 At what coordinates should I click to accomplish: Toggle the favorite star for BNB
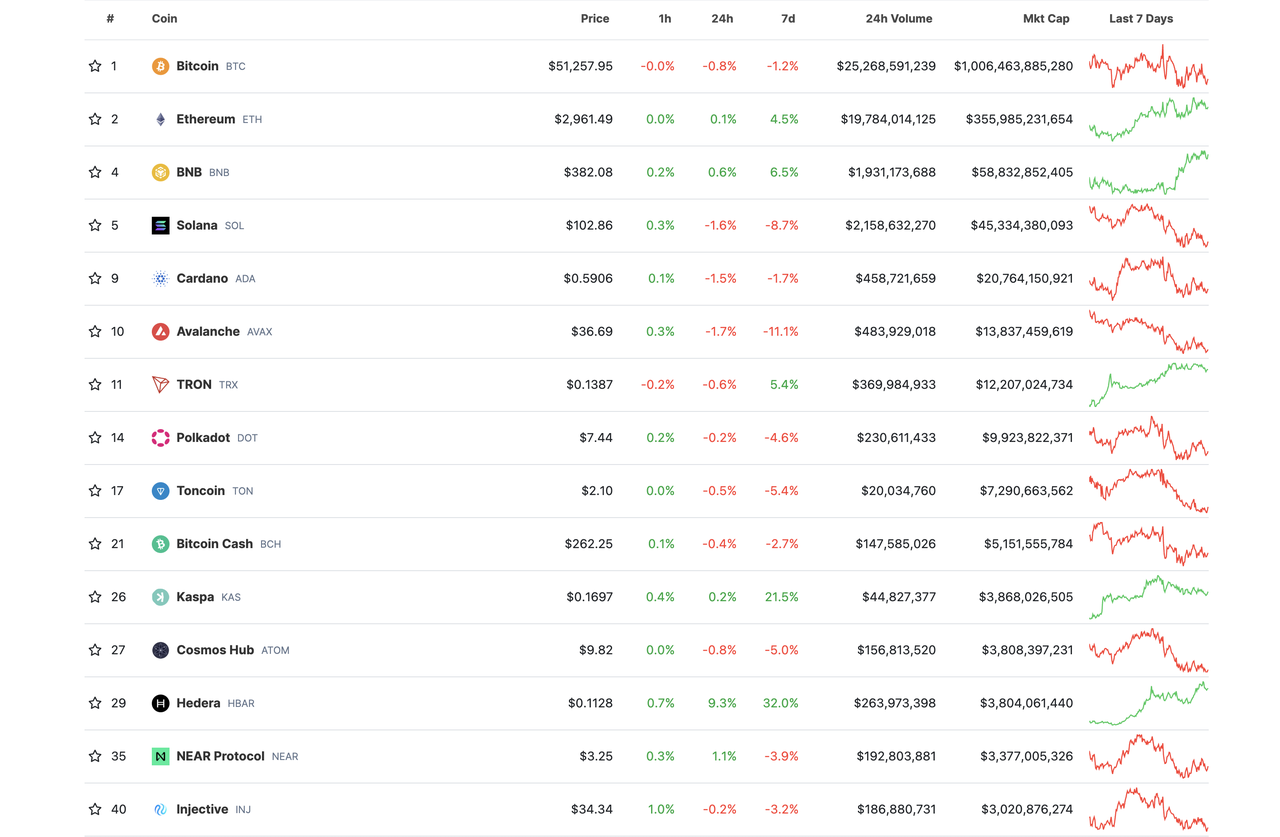point(95,172)
